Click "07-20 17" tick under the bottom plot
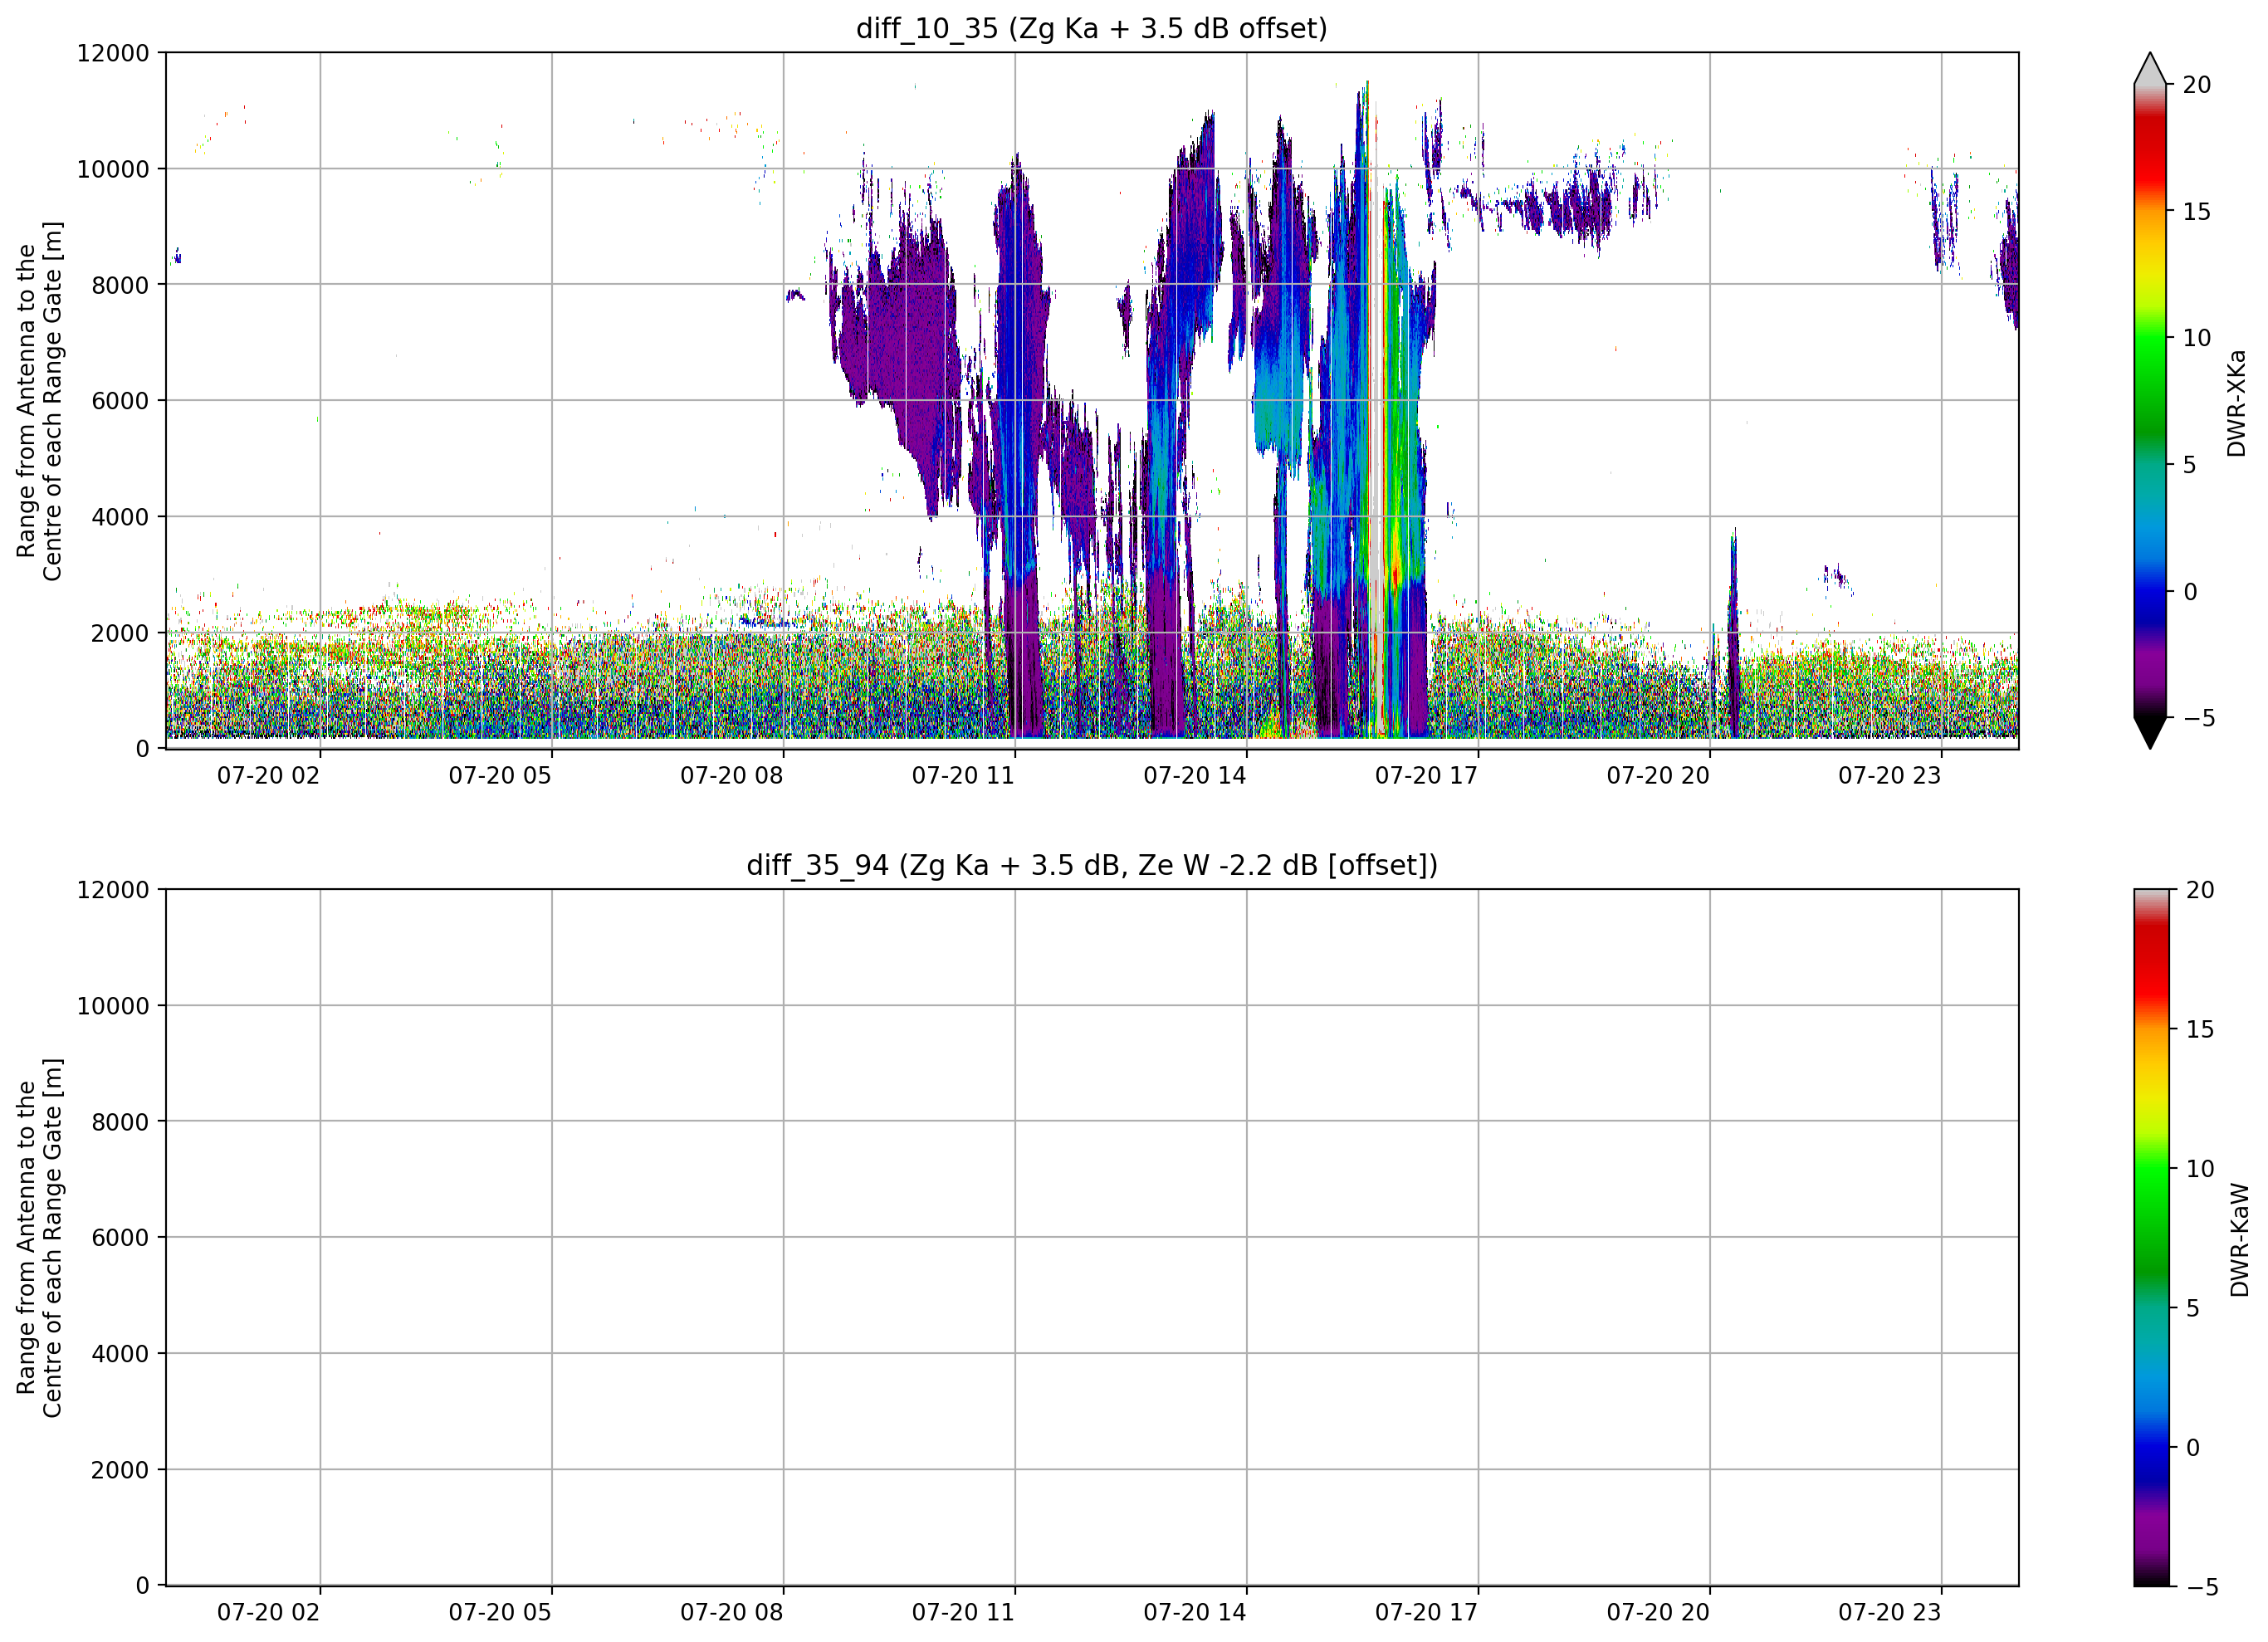The height and width of the screenshot is (1642, 2268). [x=1426, y=1612]
